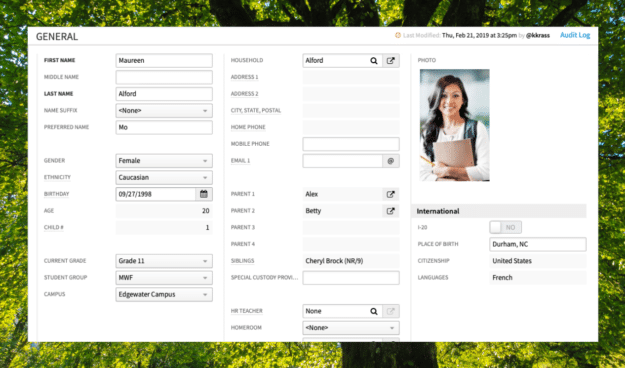625x368 pixels.
Task: Click the City, State, Postal label
Action: pos(256,110)
